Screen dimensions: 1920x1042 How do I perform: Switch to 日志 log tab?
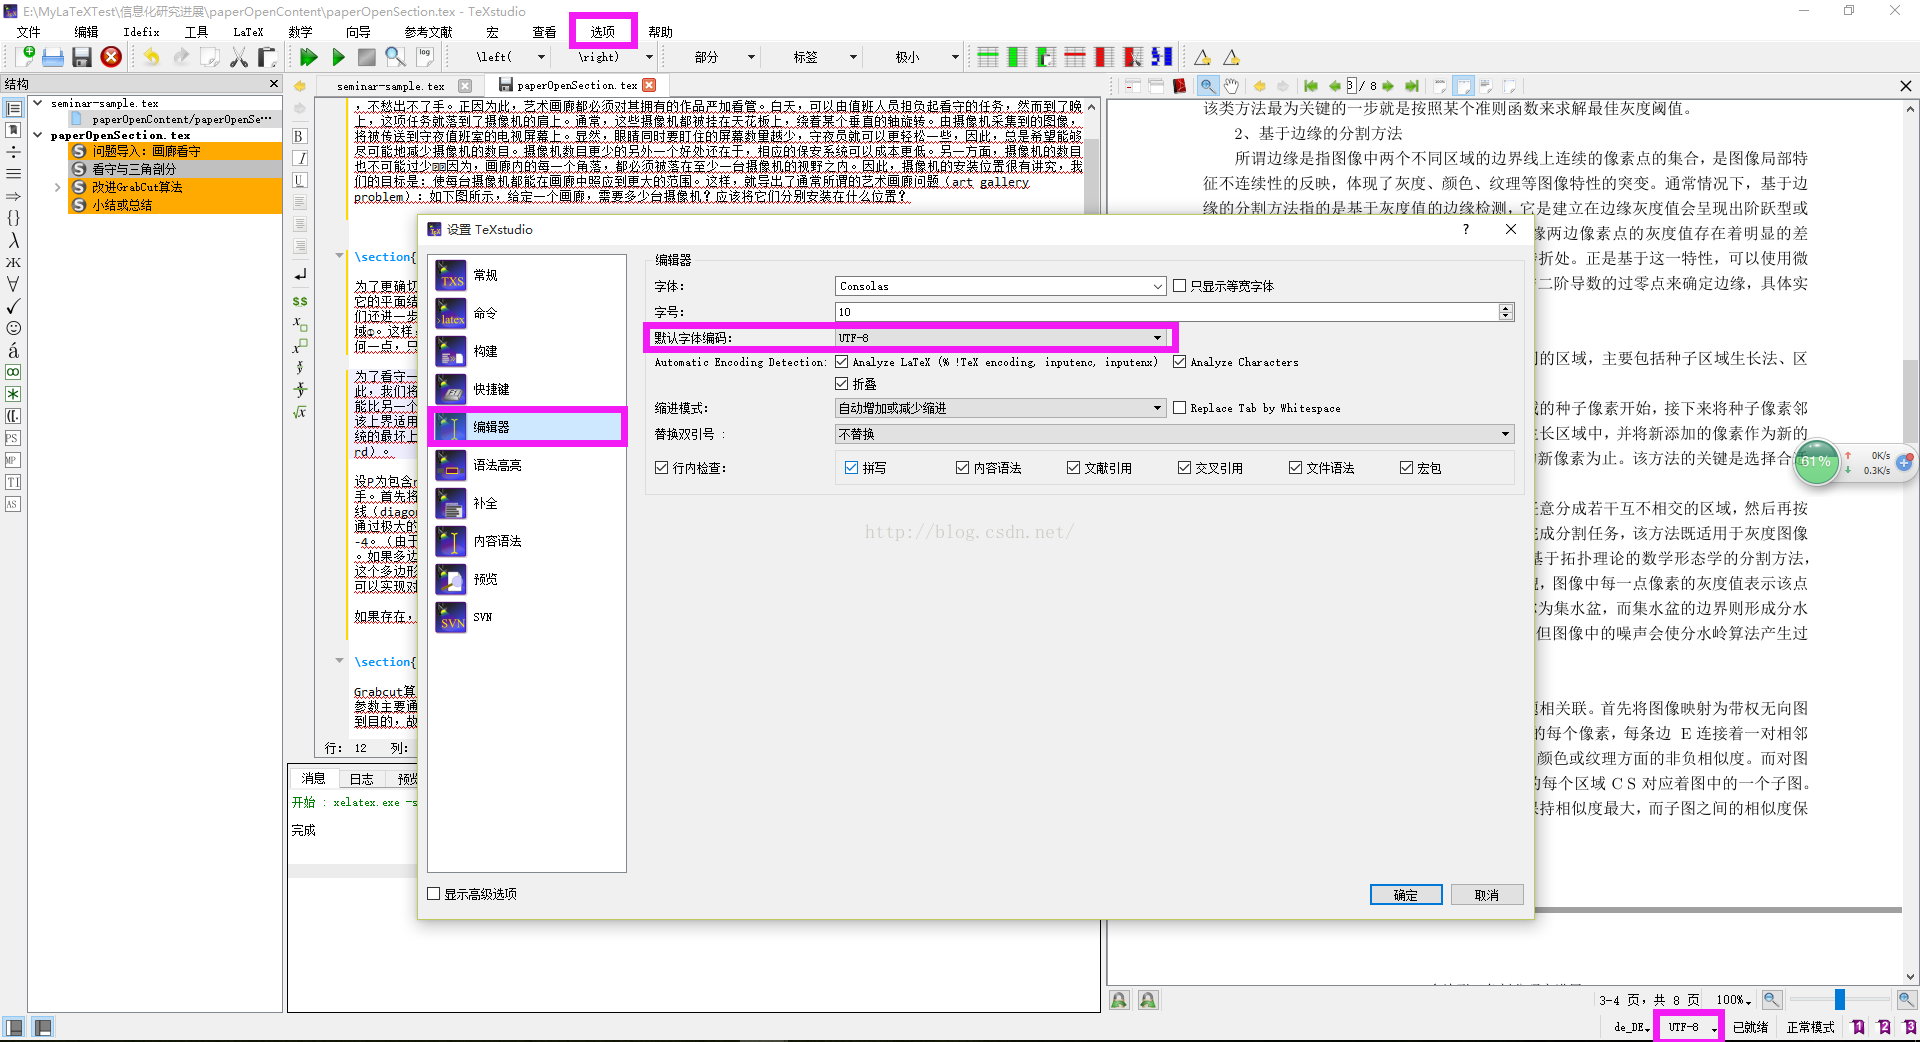click(361, 779)
